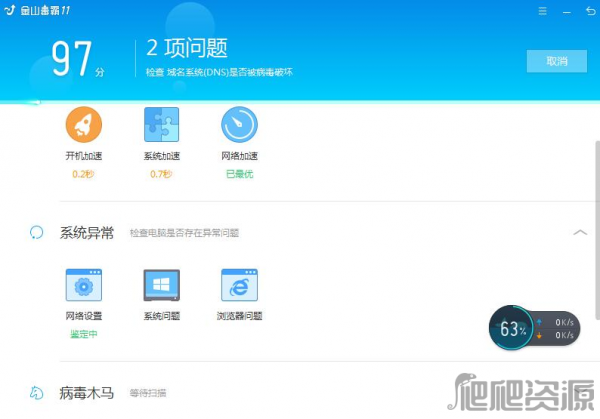This screenshot has width=600, height=419.
Task: Click the scan progress bar
Action: coord(300,102)
